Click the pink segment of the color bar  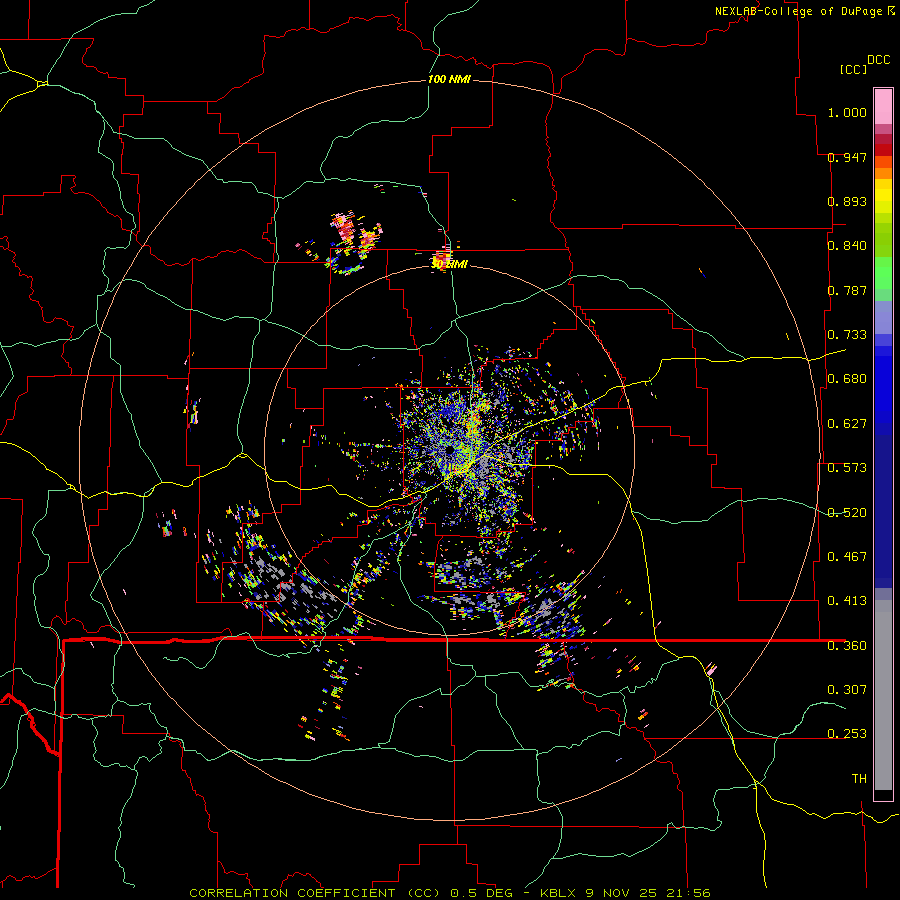click(x=883, y=106)
